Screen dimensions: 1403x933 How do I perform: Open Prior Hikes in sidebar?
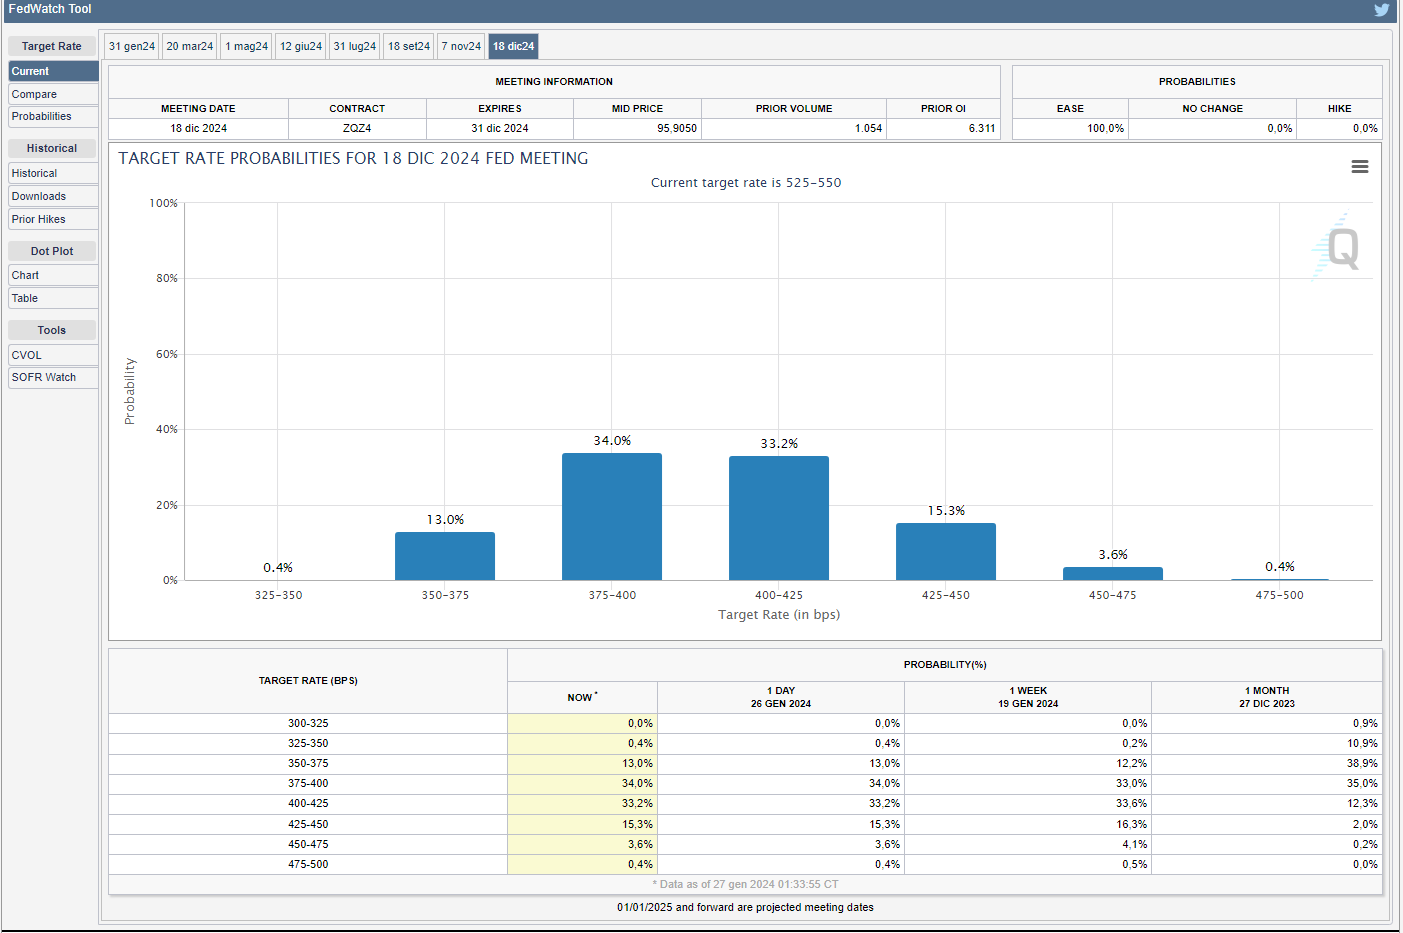pos(53,219)
